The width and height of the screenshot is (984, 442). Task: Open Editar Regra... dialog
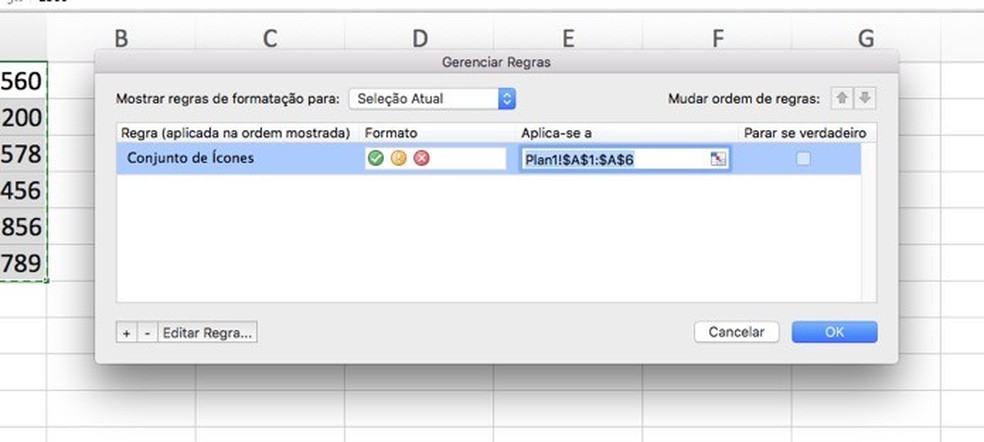click(207, 333)
